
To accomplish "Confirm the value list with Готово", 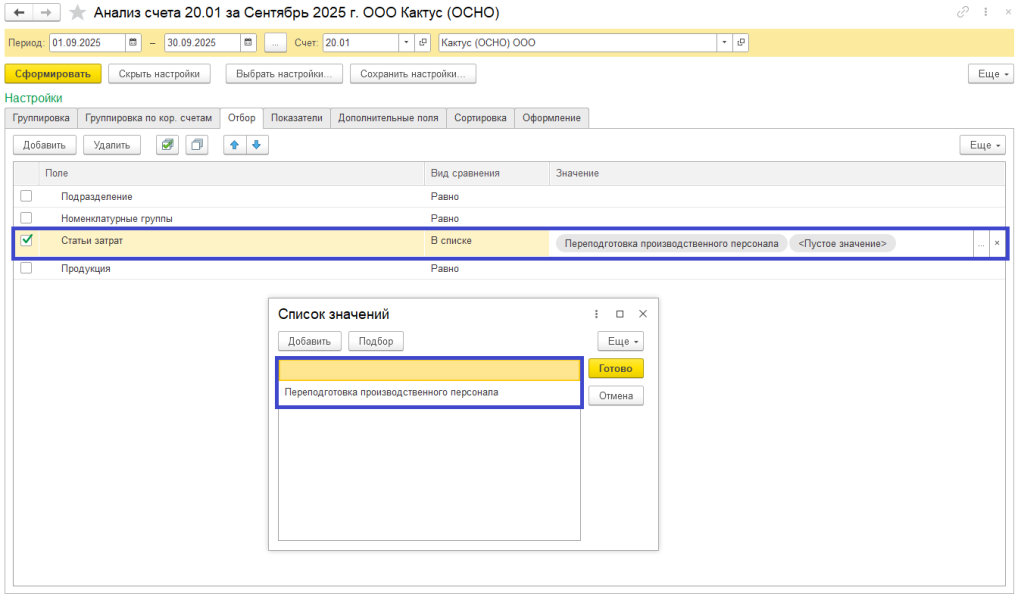I will (x=615, y=368).
